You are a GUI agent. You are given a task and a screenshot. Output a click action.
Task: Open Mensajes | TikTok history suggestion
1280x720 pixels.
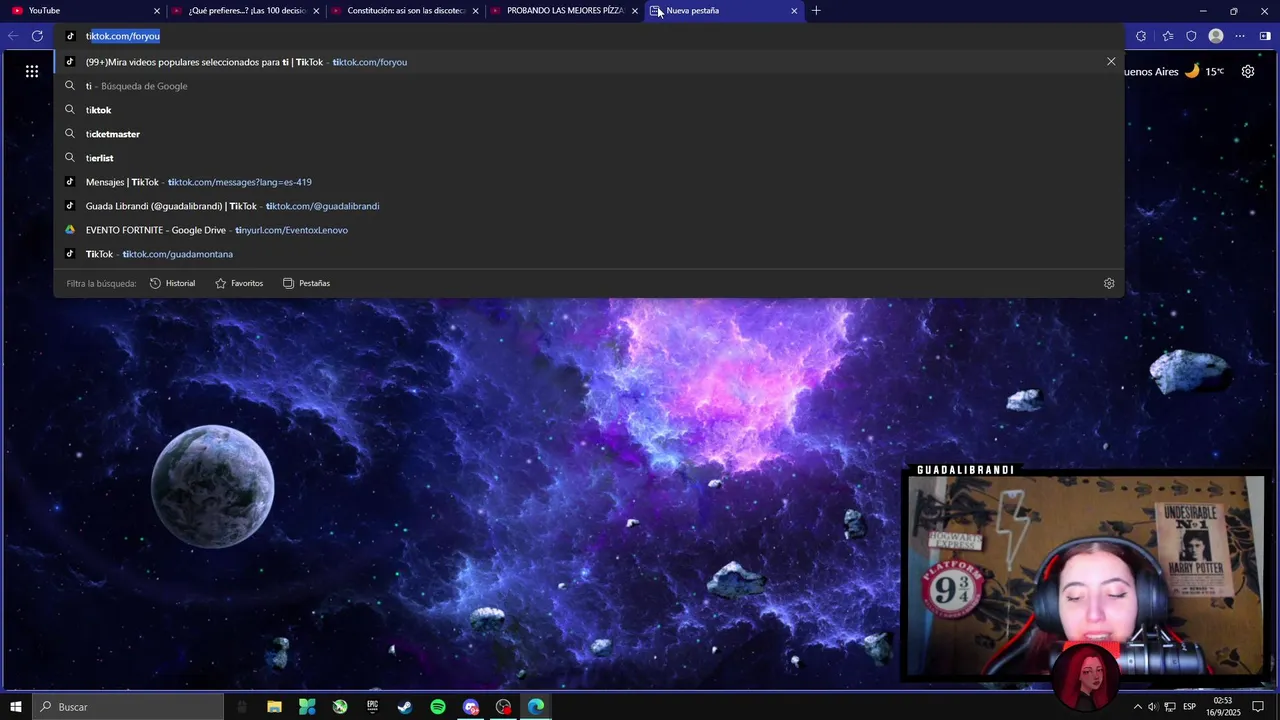pos(590,182)
